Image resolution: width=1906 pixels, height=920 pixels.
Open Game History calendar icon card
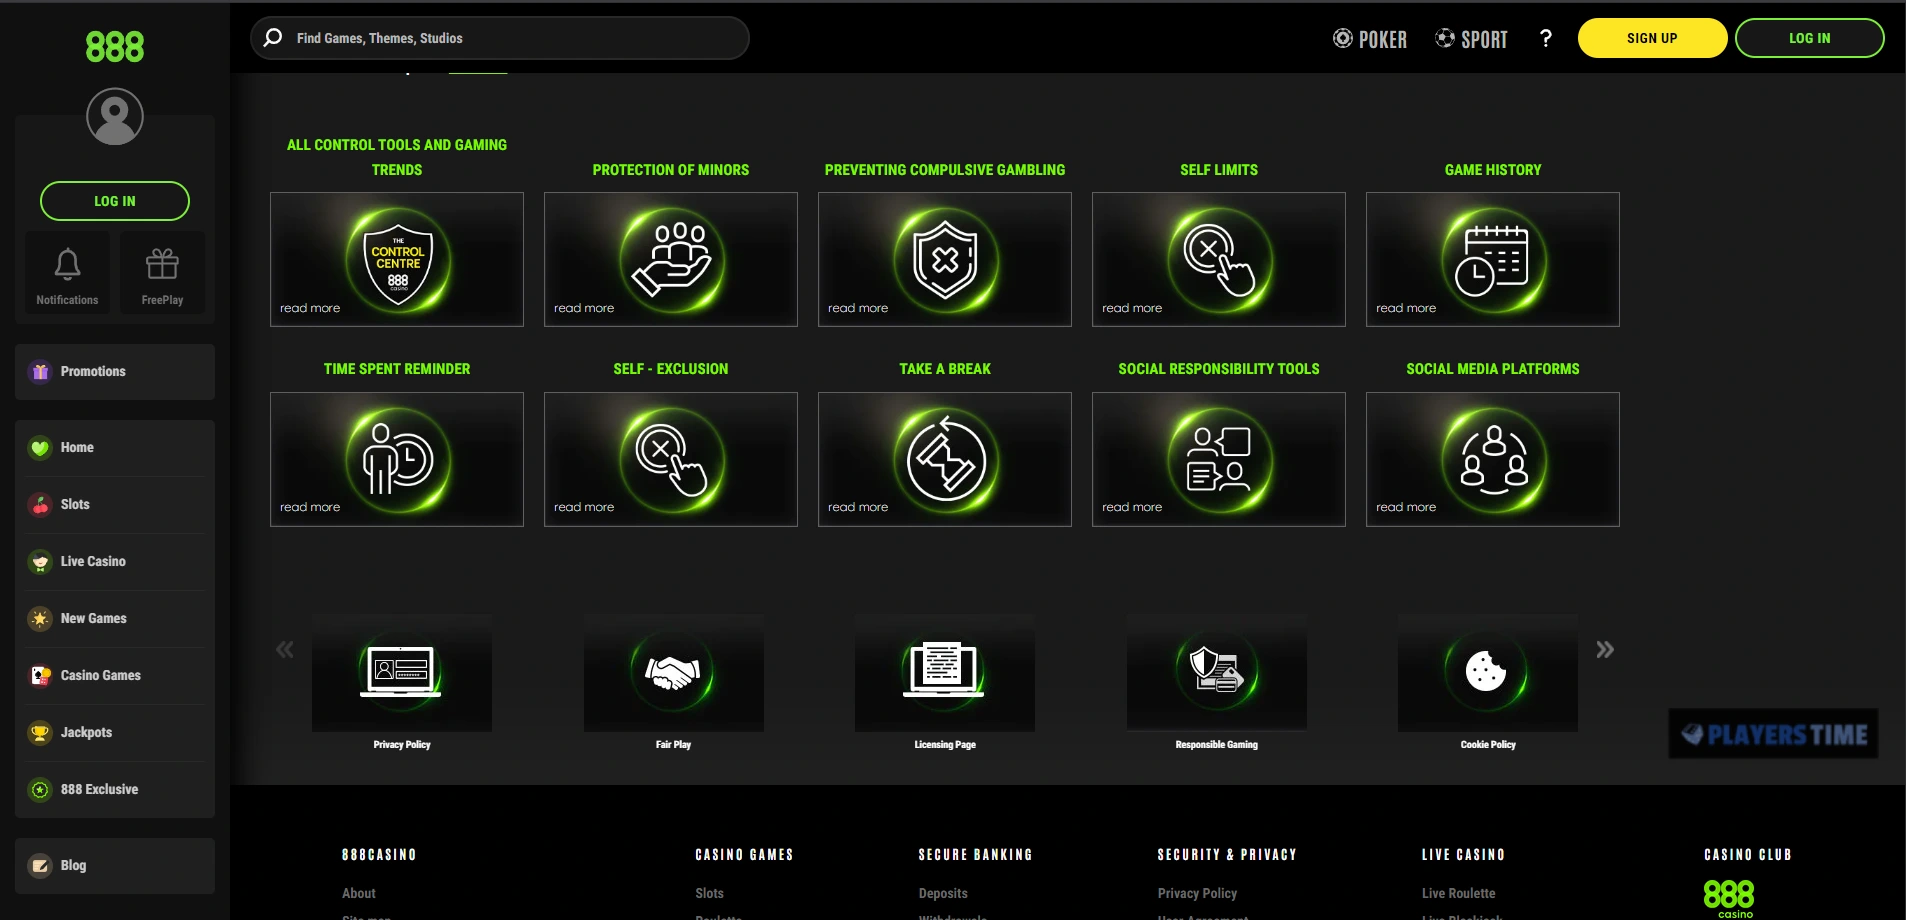tap(1493, 259)
